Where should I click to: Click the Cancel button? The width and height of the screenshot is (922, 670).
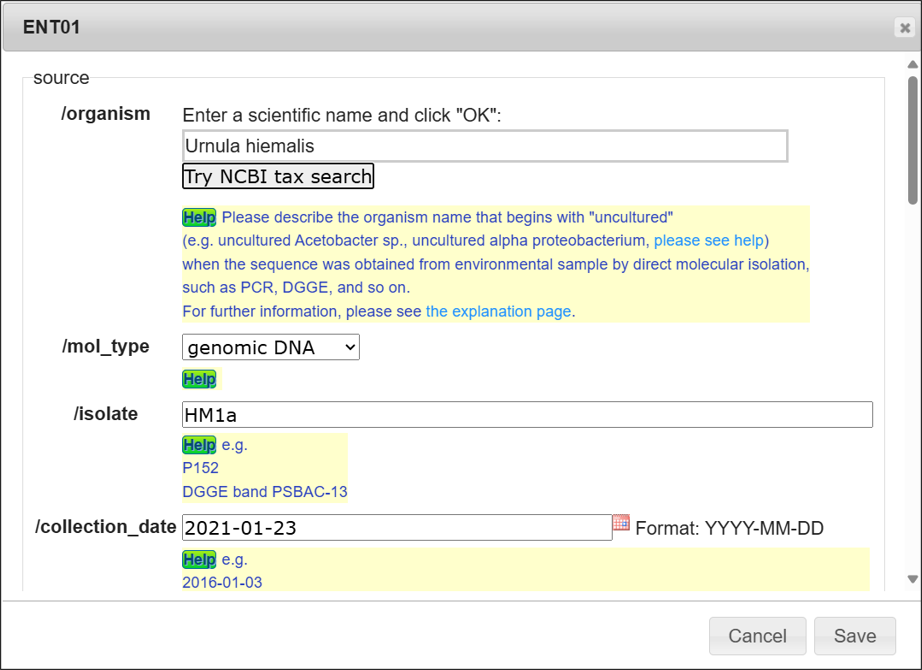[757, 635]
